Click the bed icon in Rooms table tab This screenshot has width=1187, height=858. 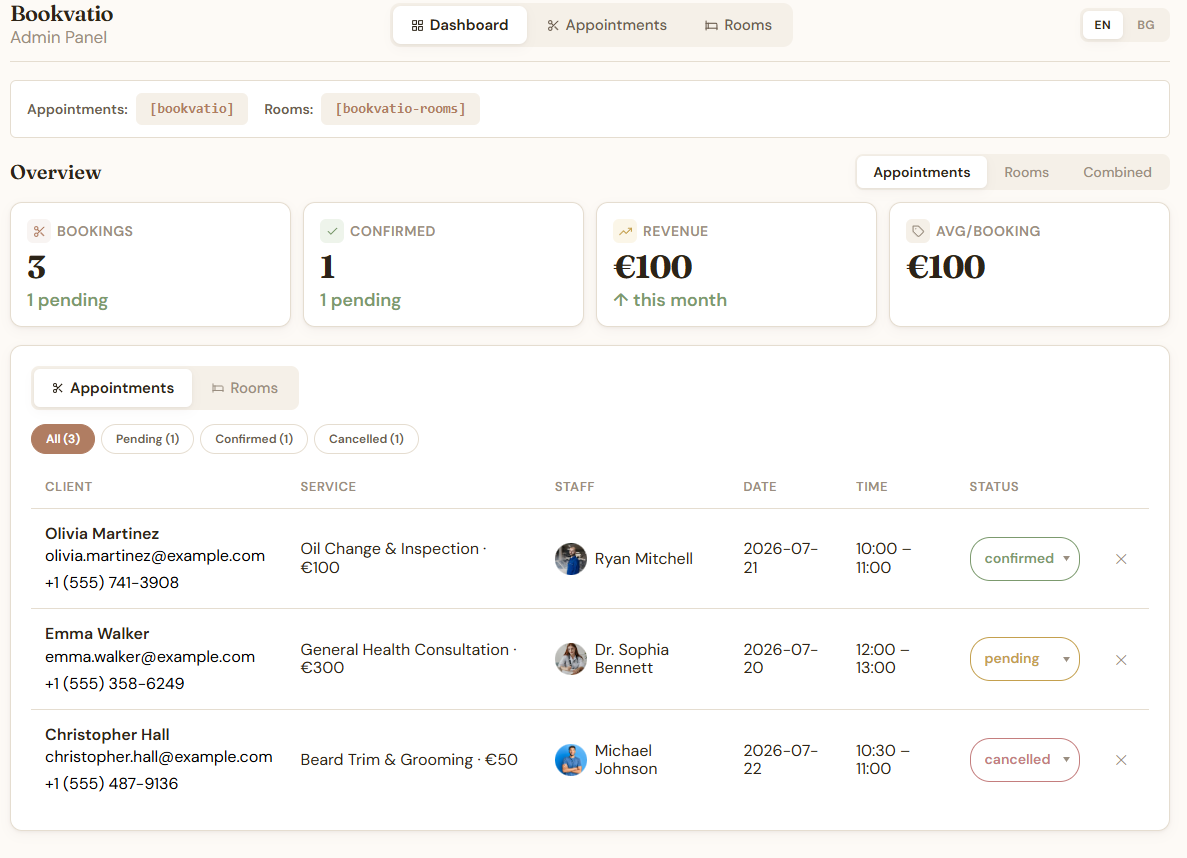218,388
